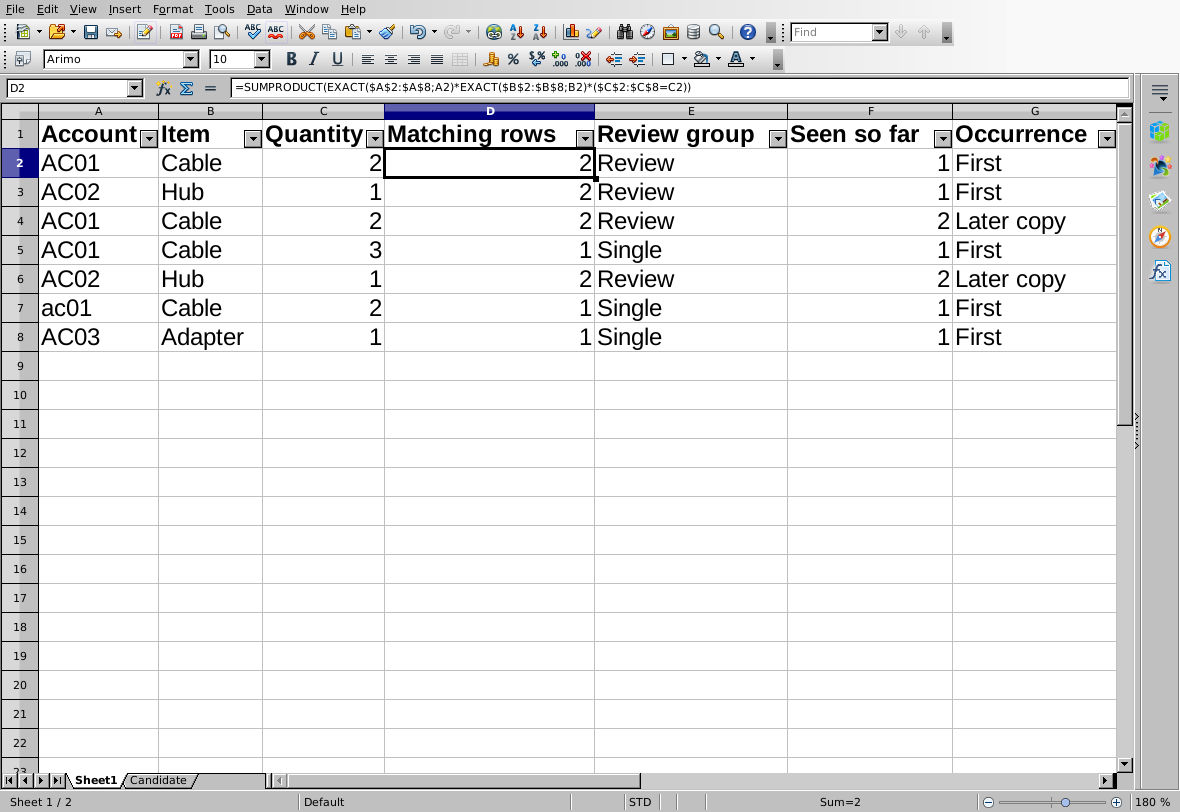Align cell text right
Image resolution: width=1180 pixels, height=812 pixels.
414,59
